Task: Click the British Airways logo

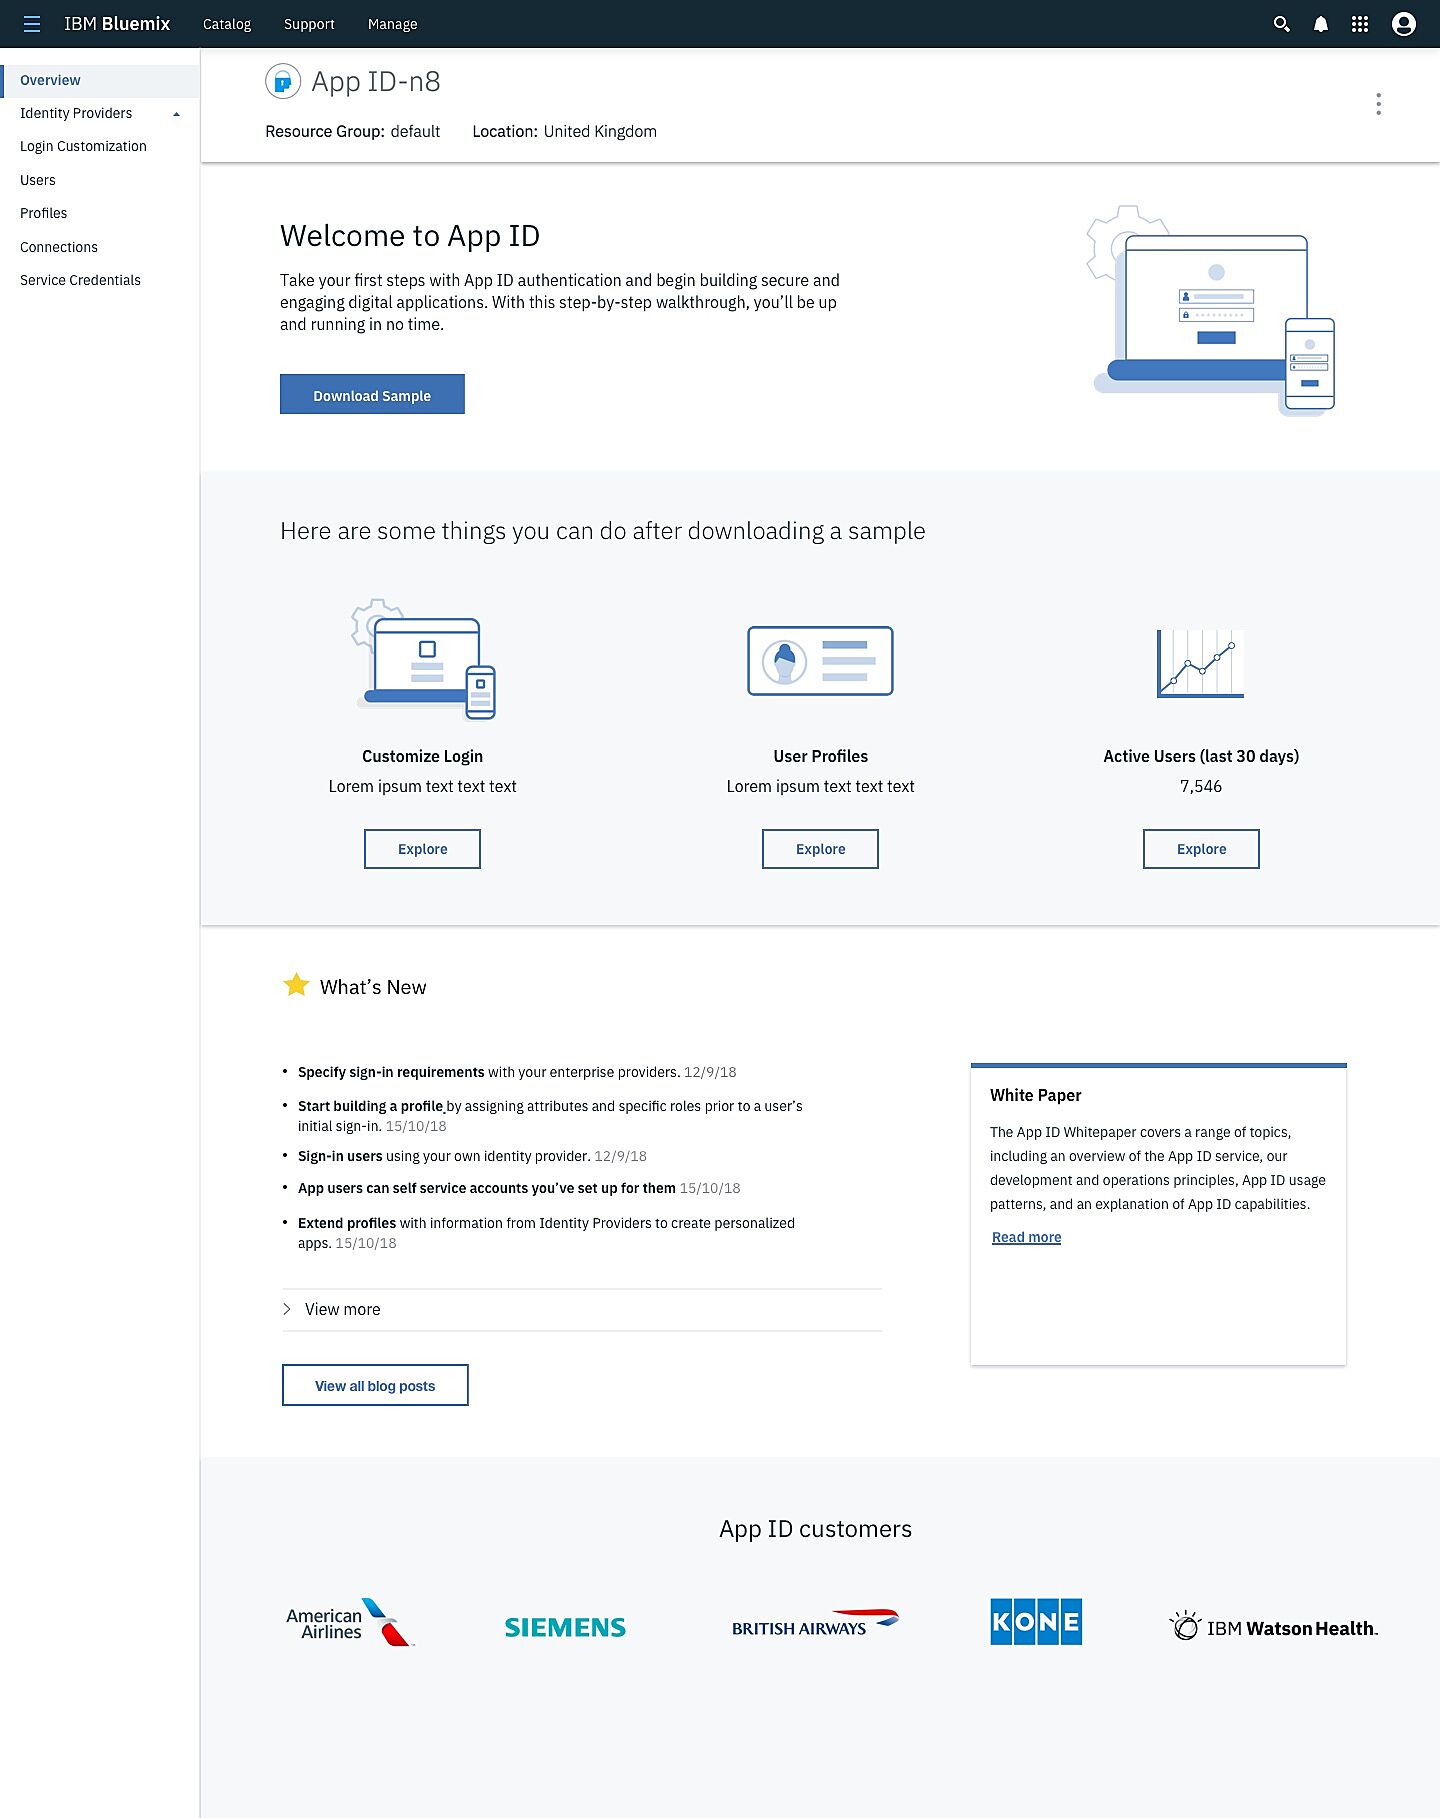Action: (815, 1623)
